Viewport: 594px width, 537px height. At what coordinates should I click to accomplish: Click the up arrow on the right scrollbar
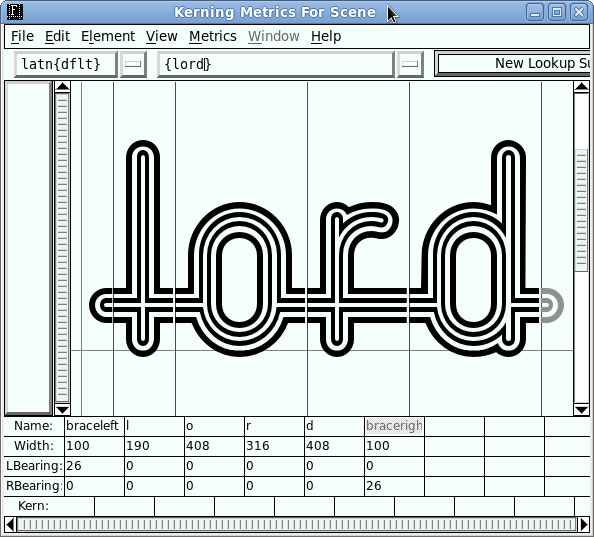pos(581,87)
